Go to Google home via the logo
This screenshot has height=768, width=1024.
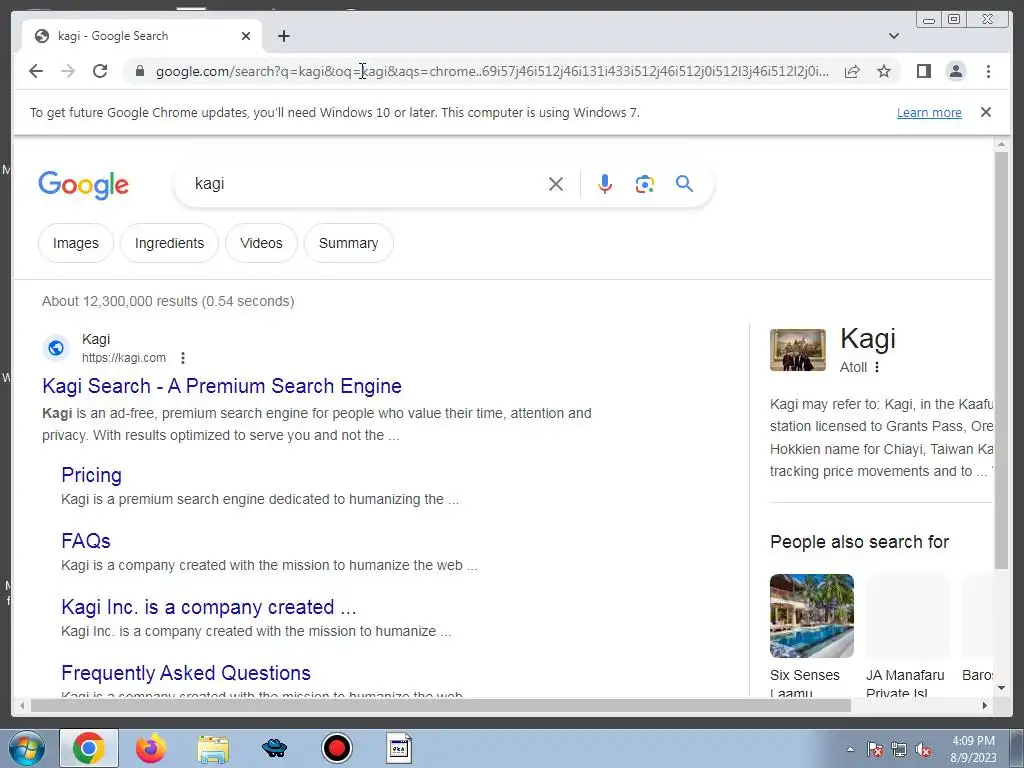pyautogui.click(x=84, y=185)
